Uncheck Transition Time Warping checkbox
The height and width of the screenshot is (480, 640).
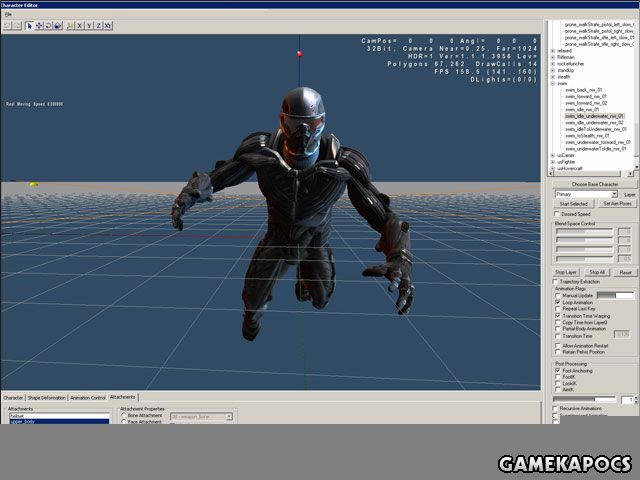click(558, 316)
